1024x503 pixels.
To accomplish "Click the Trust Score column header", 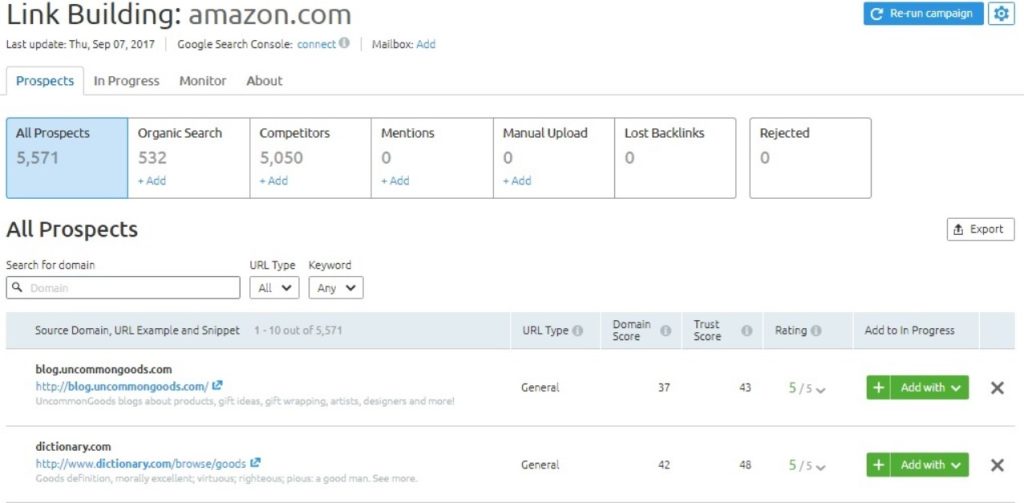I will (708, 331).
